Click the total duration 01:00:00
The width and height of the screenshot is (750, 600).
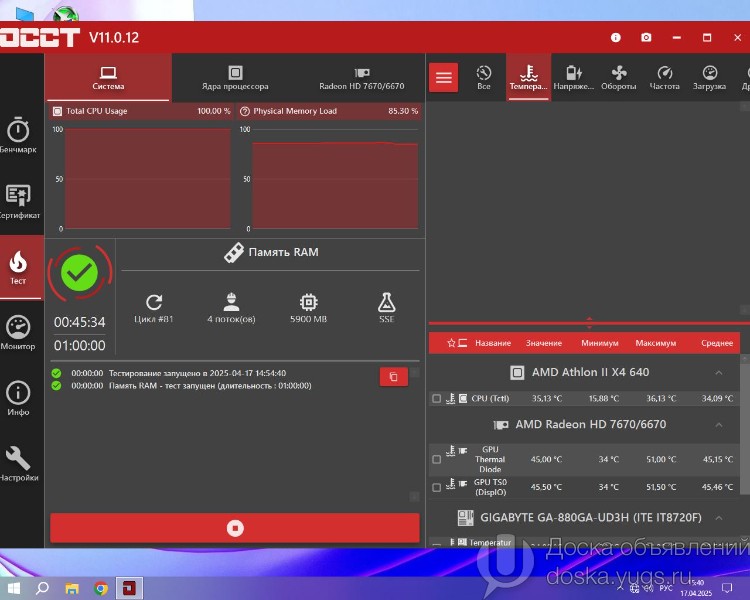point(79,345)
